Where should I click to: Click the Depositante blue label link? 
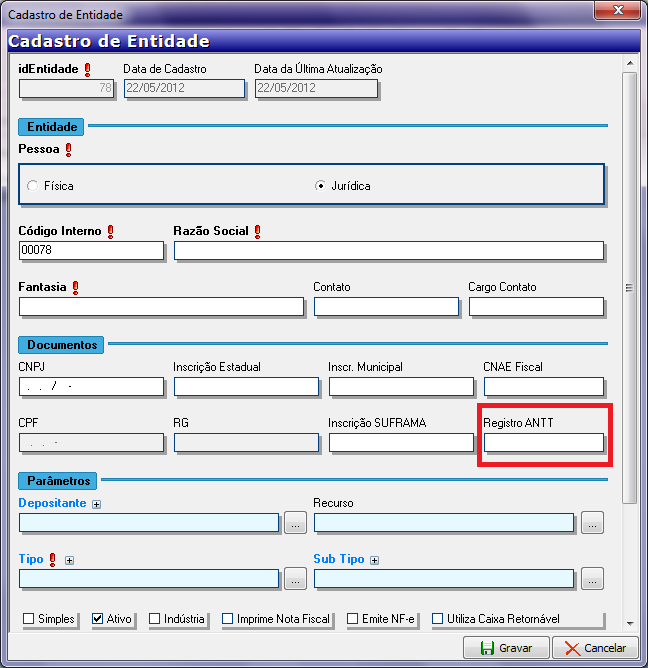point(52,503)
